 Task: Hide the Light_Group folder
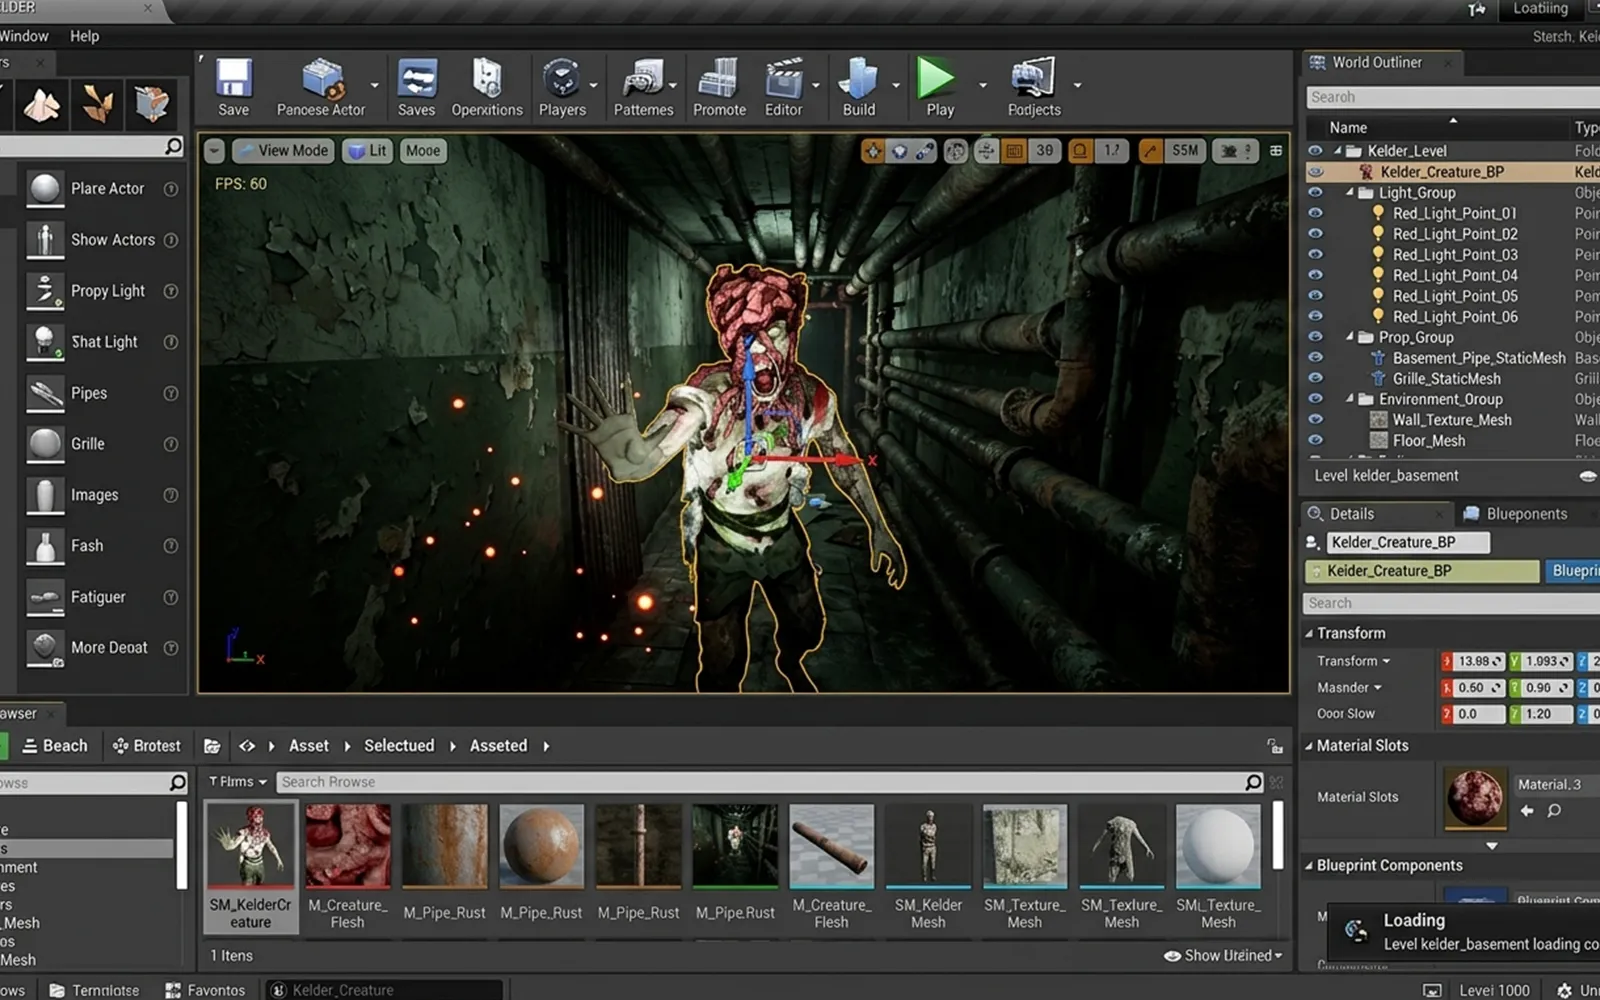click(x=1315, y=192)
